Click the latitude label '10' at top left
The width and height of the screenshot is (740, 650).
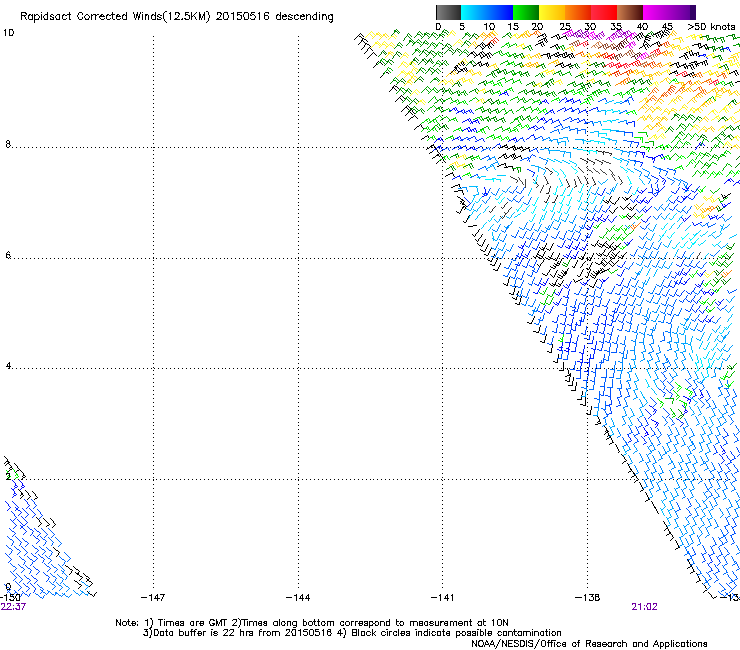point(8,33)
